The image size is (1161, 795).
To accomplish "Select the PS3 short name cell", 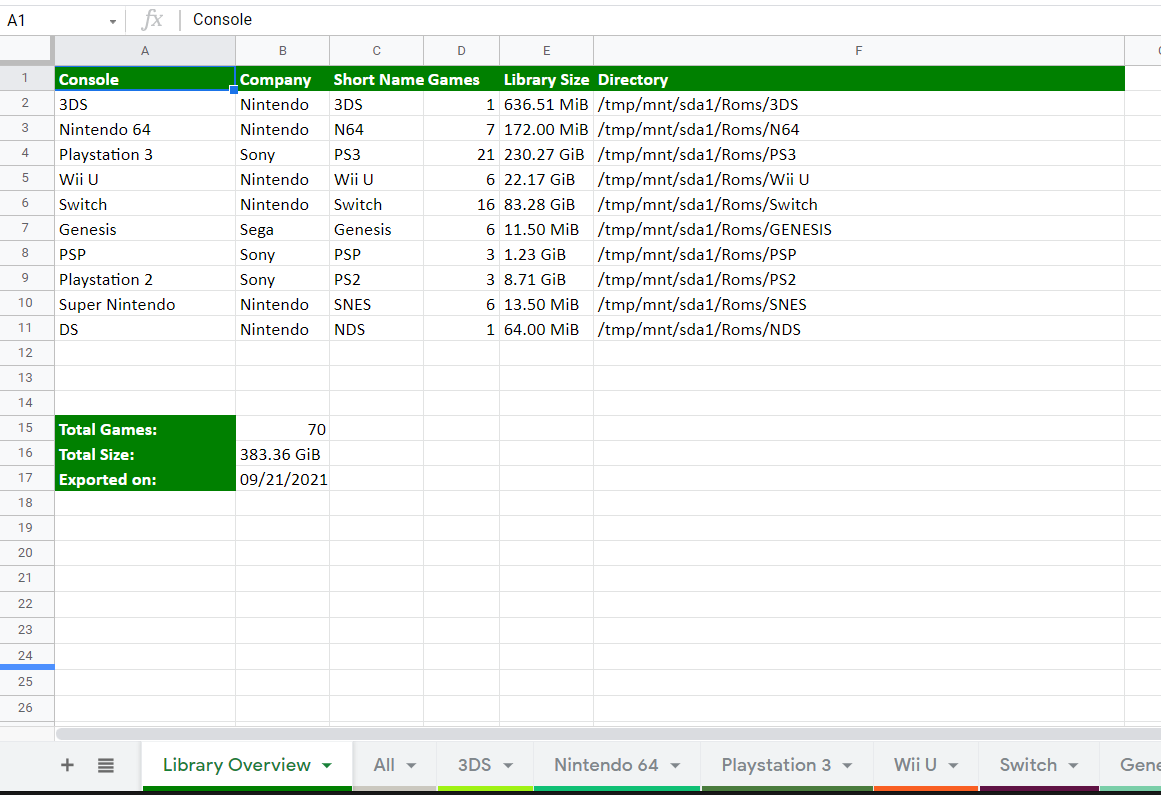I will [x=377, y=155].
